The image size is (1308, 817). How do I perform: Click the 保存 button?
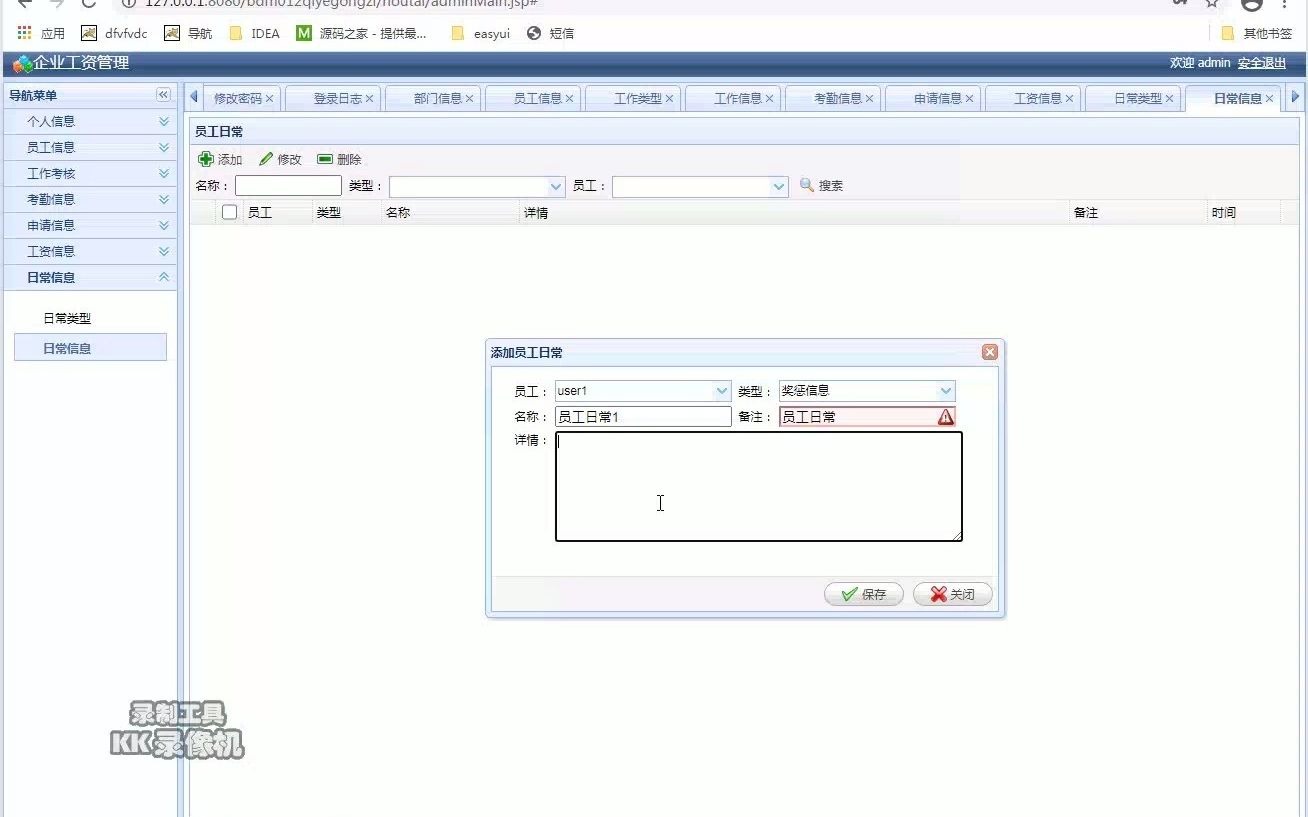click(x=864, y=594)
